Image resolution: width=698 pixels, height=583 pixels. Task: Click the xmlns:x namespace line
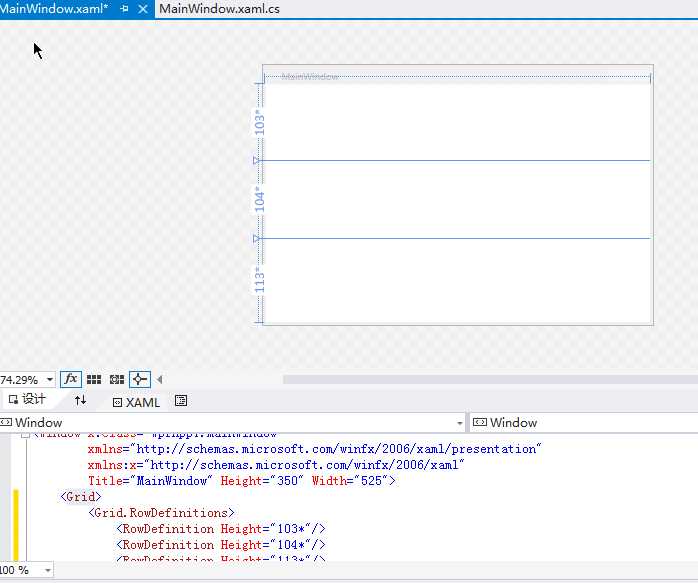click(x=276, y=465)
